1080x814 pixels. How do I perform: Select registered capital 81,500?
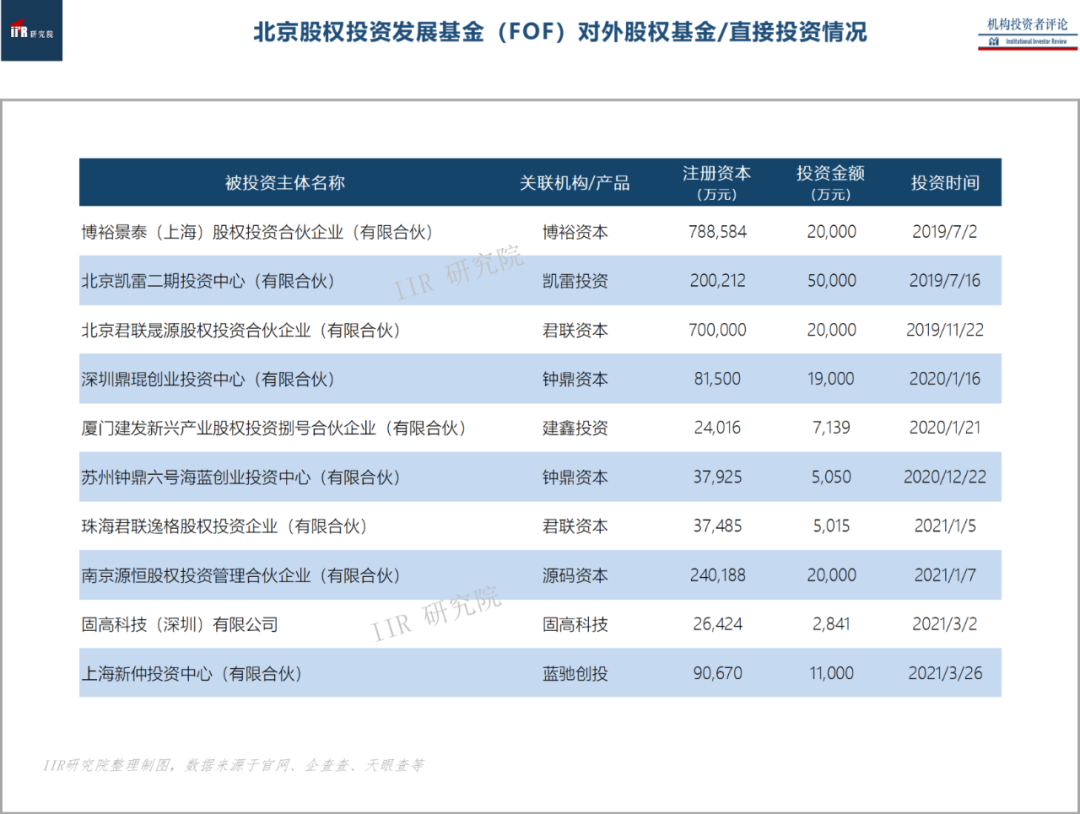pyautogui.click(x=717, y=379)
